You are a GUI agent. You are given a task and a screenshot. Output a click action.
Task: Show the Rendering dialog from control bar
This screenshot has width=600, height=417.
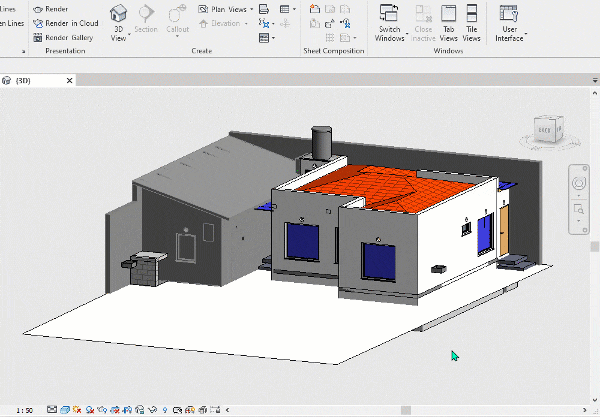[x=102, y=410]
